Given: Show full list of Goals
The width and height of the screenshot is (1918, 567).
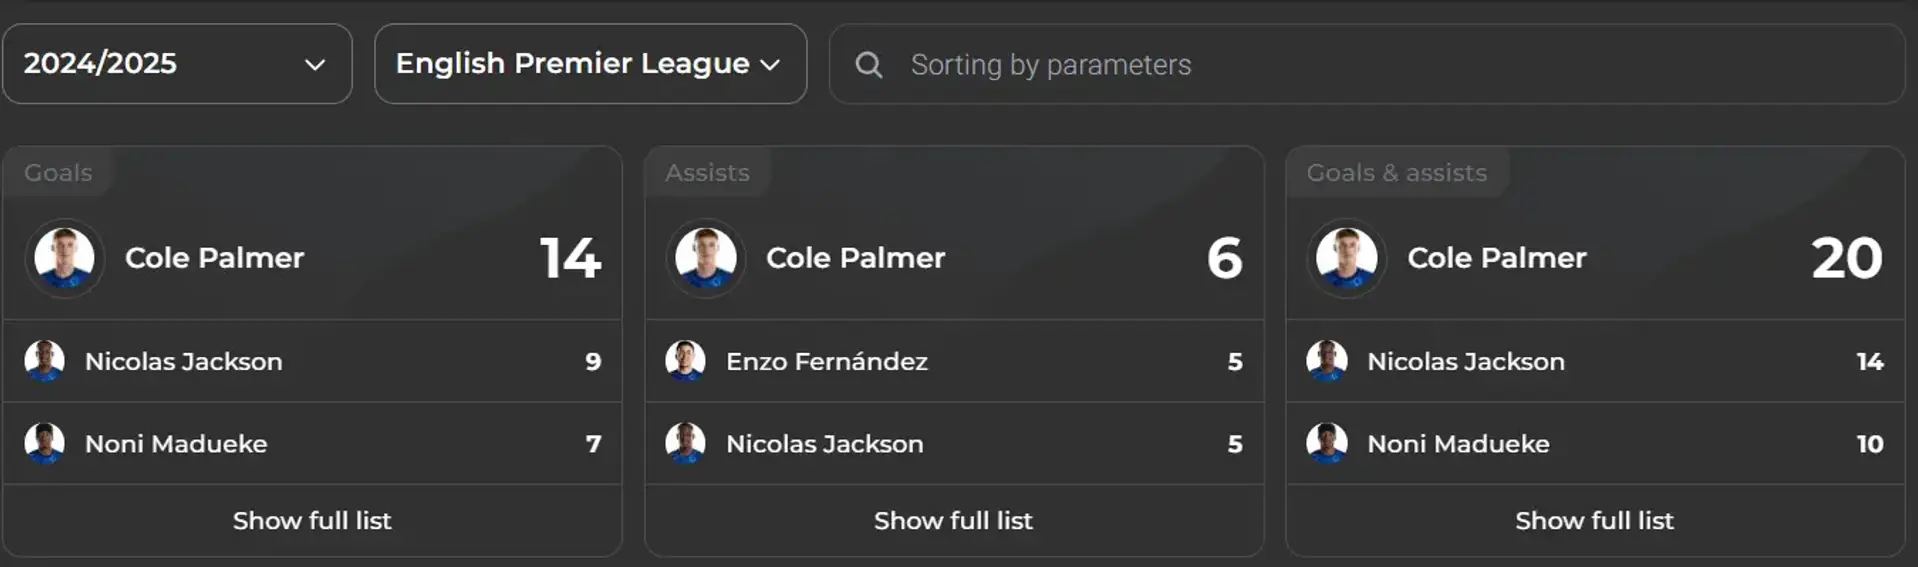Looking at the screenshot, I should coord(312,521).
